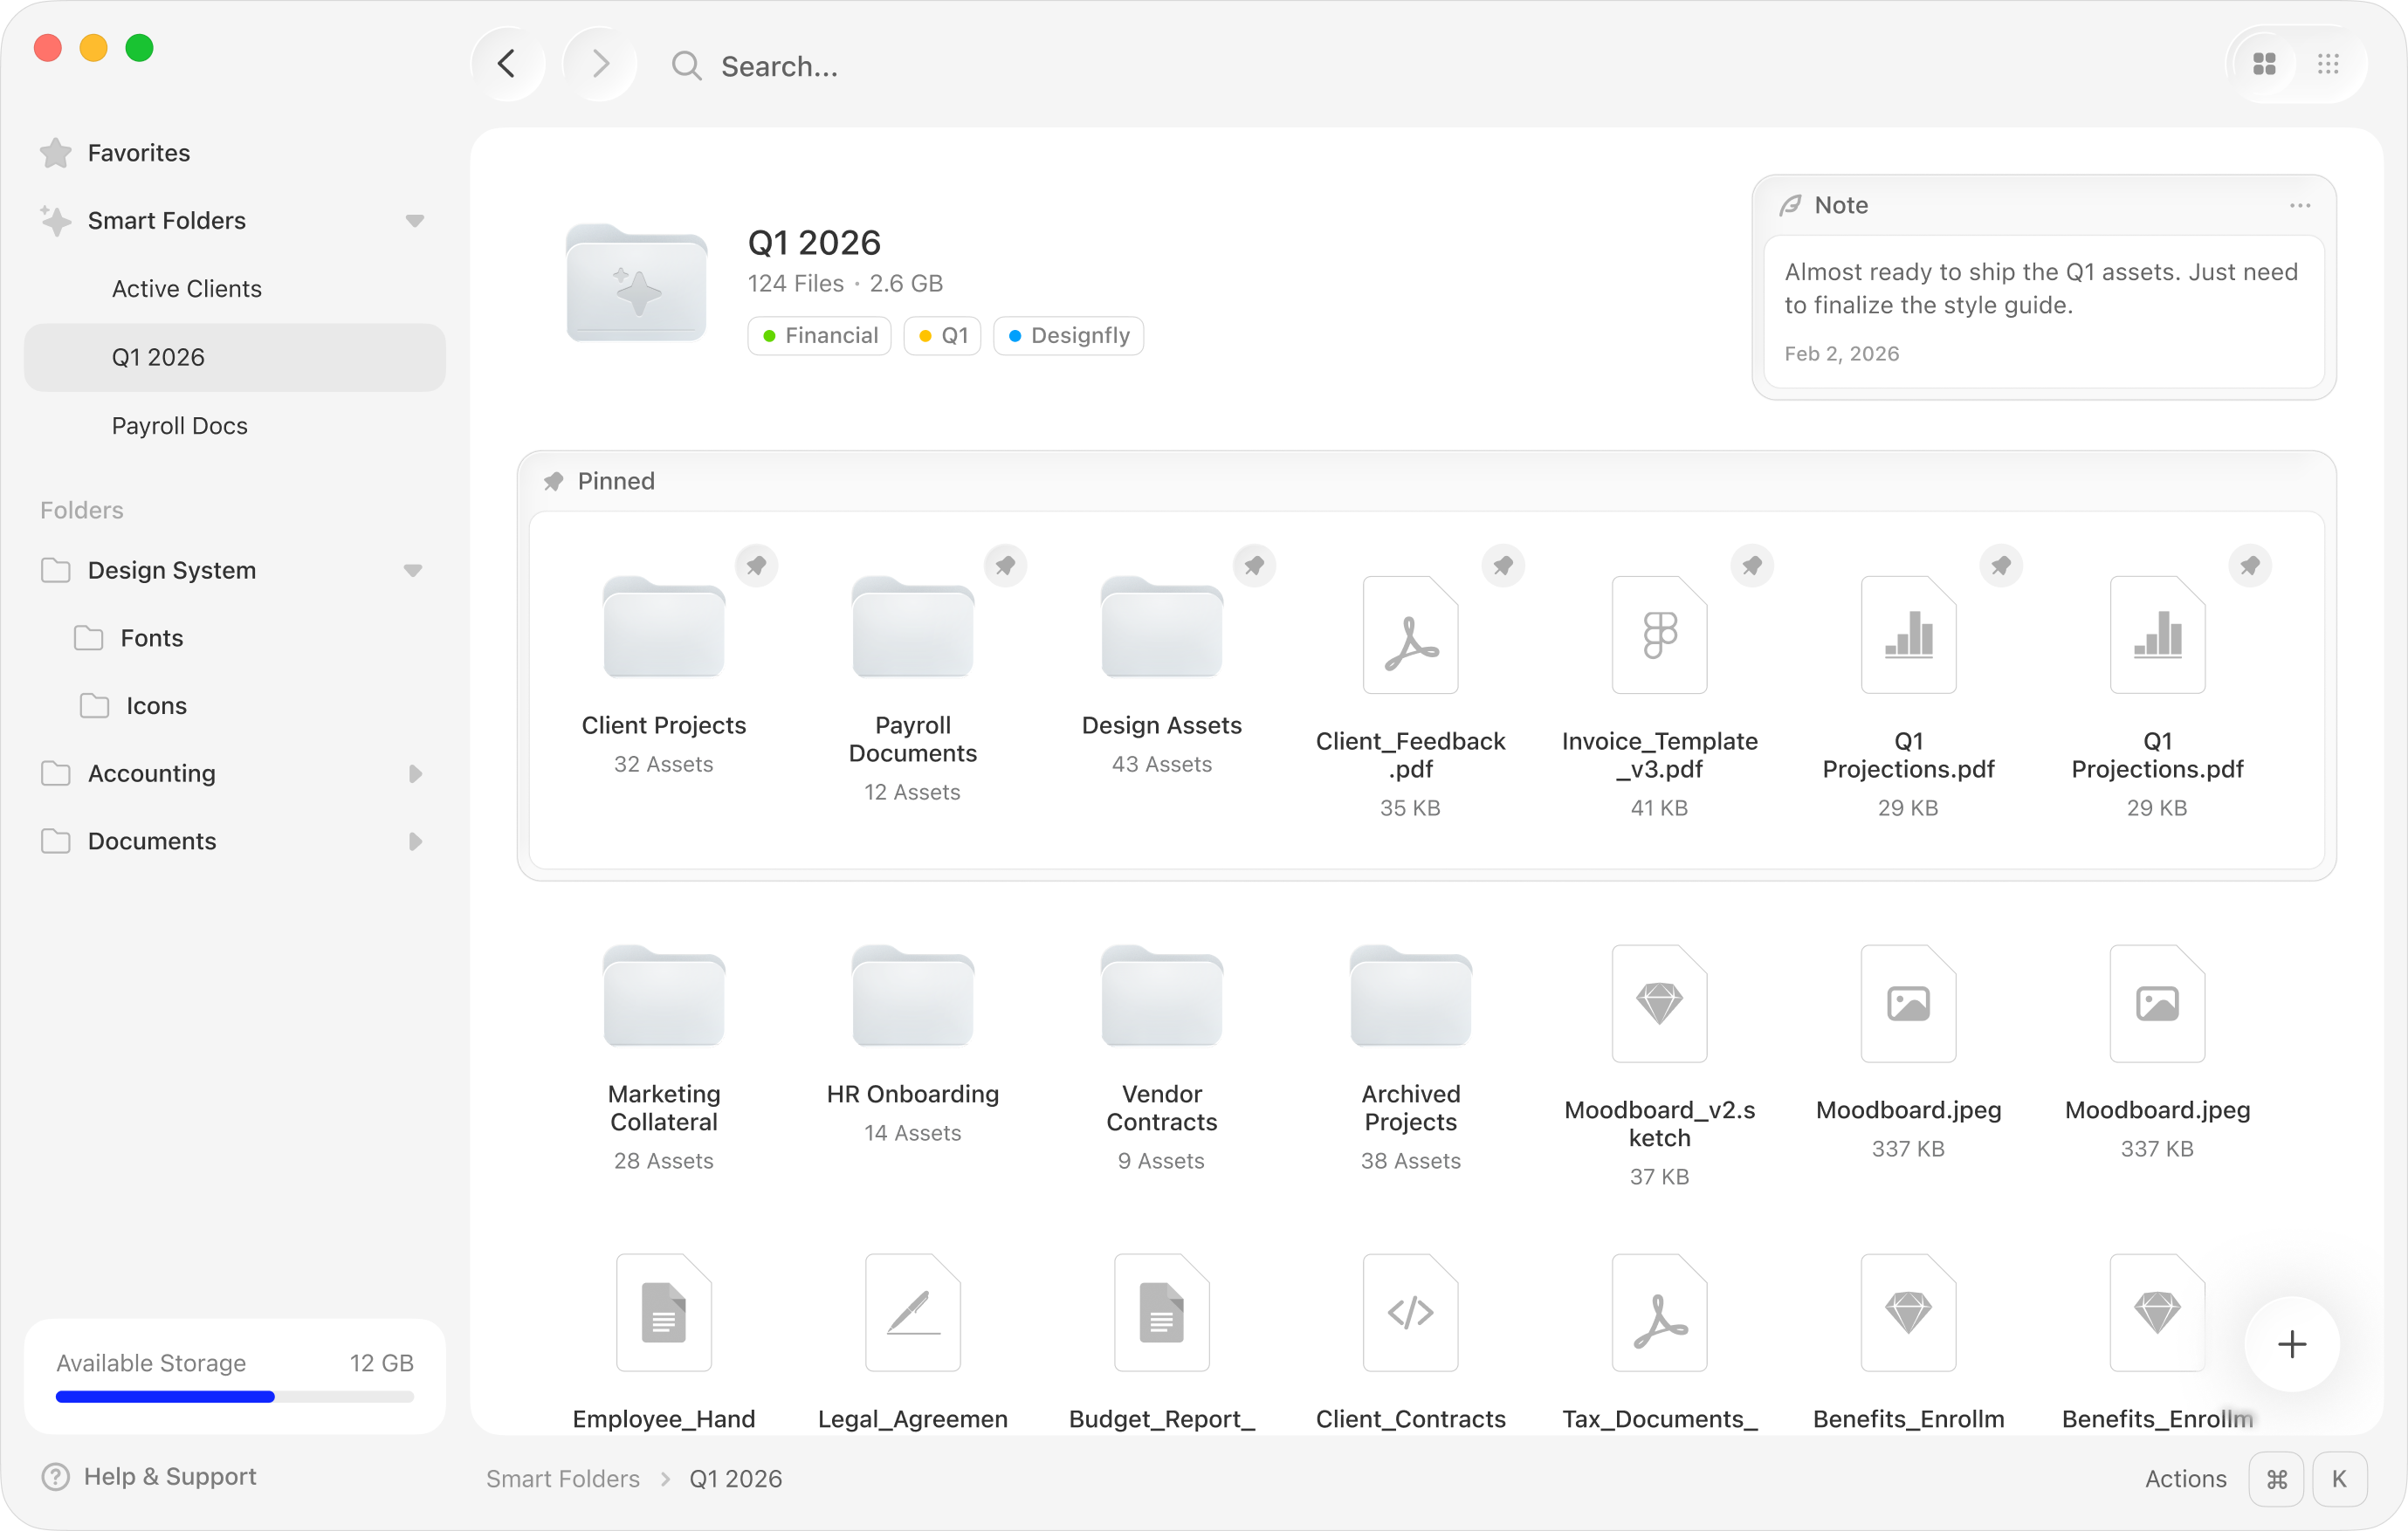This screenshot has width=2408, height=1531.
Task: Click Help & Support link
Action: 170,1477
